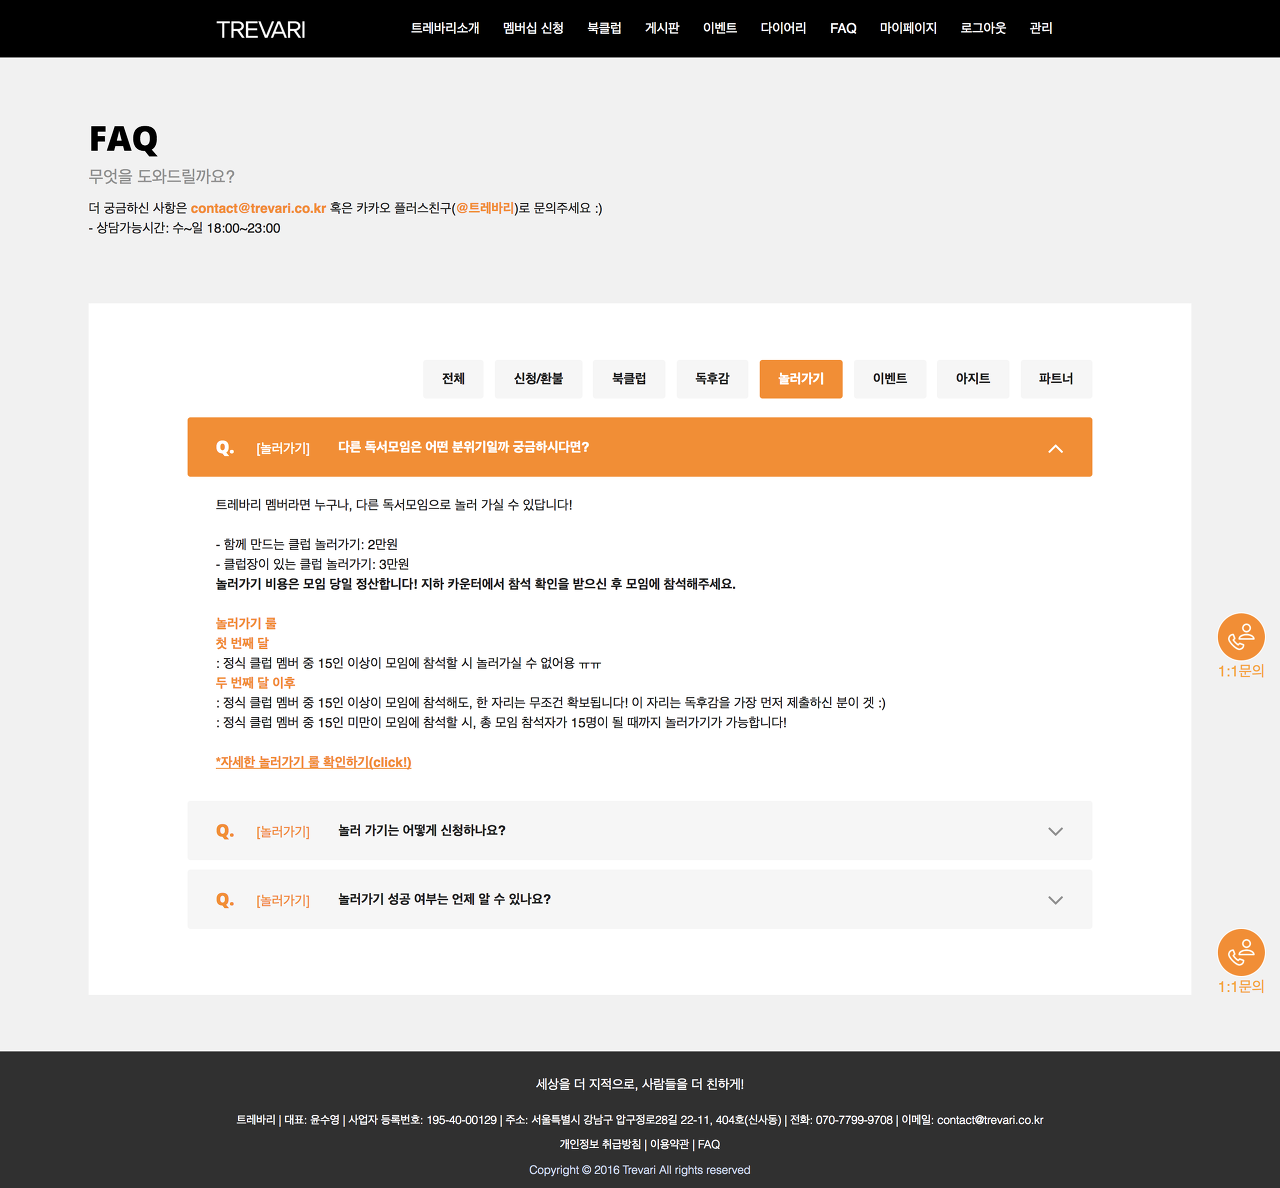Select the 전체 FAQ category tab
Screen dimensions: 1280x1188
(453, 379)
